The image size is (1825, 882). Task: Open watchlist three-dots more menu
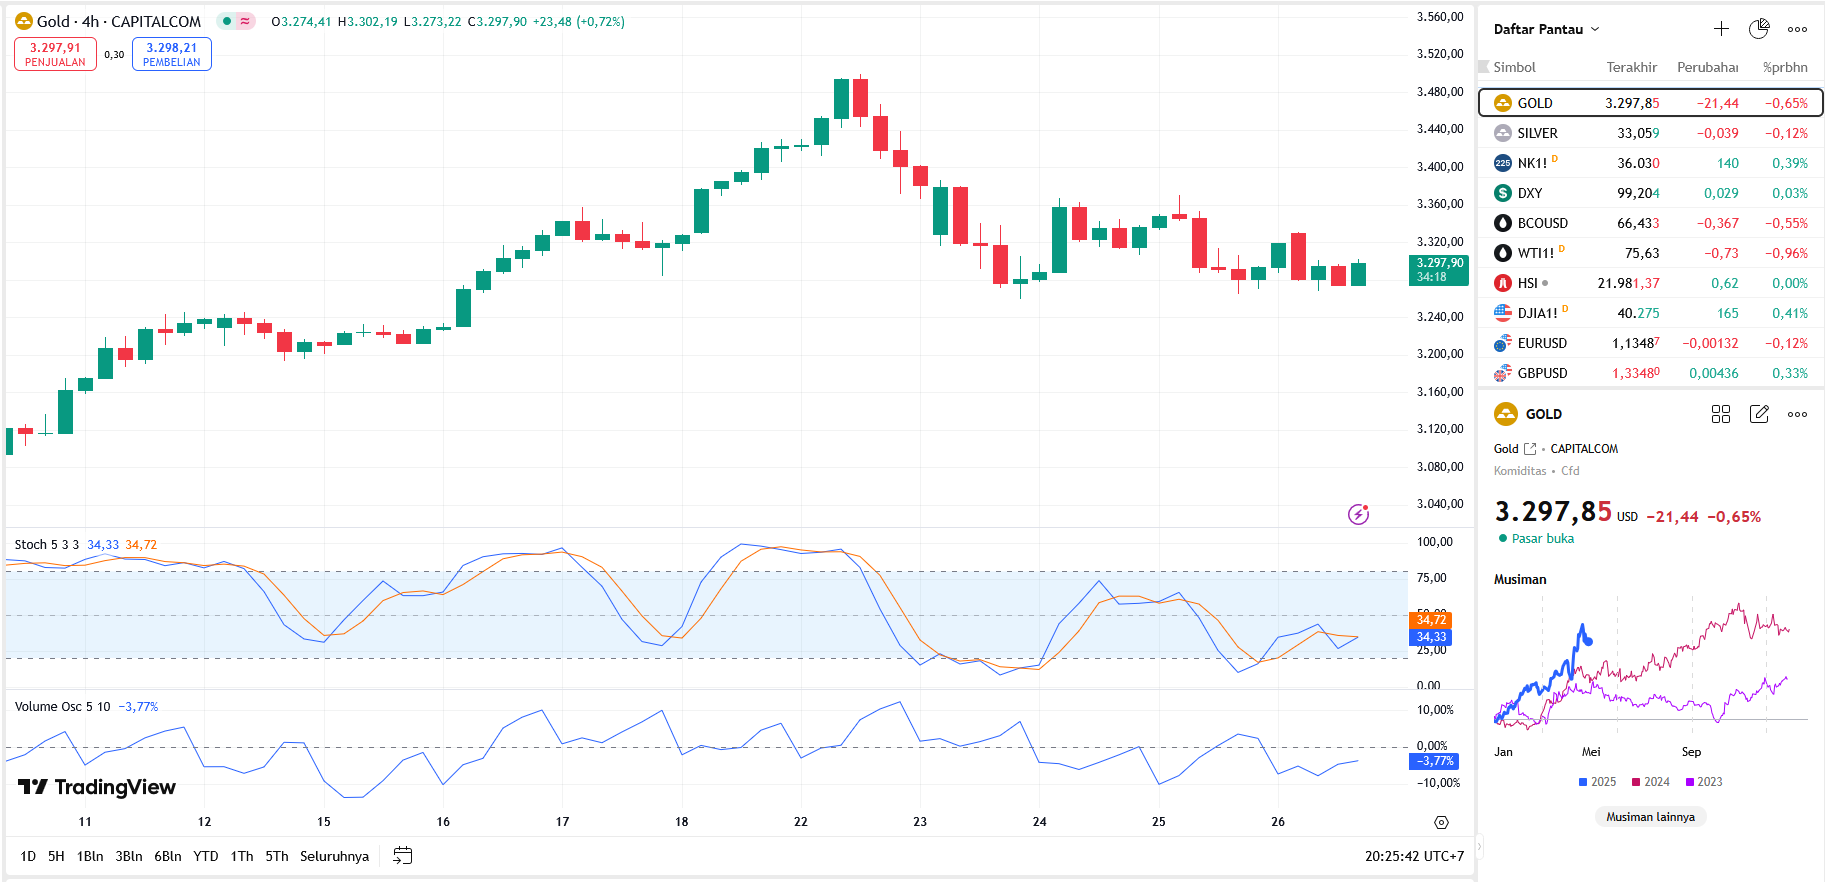tap(1797, 29)
